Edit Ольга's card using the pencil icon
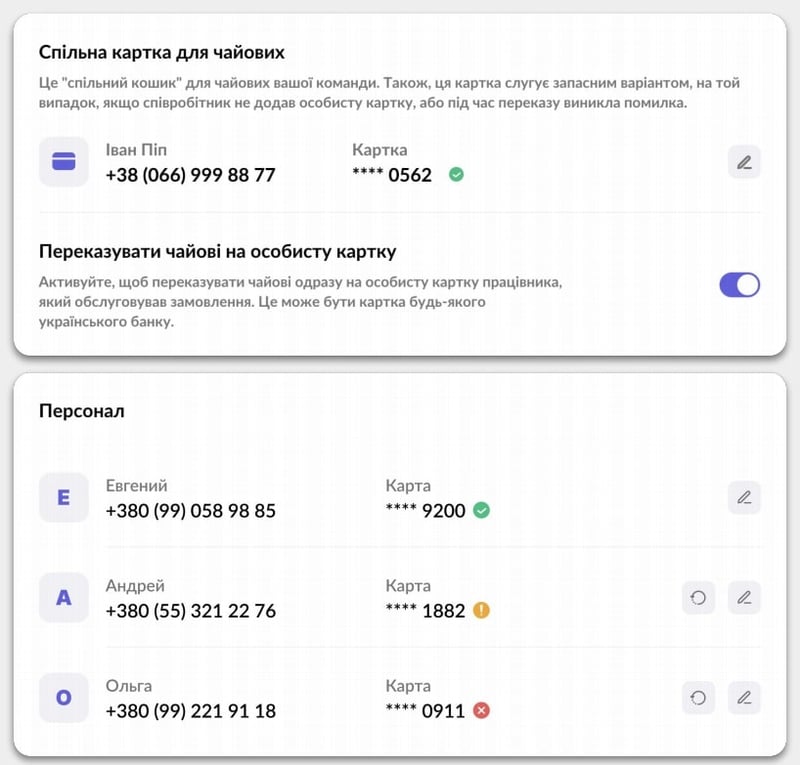This screenshot has height=765, width=800. 744,697
